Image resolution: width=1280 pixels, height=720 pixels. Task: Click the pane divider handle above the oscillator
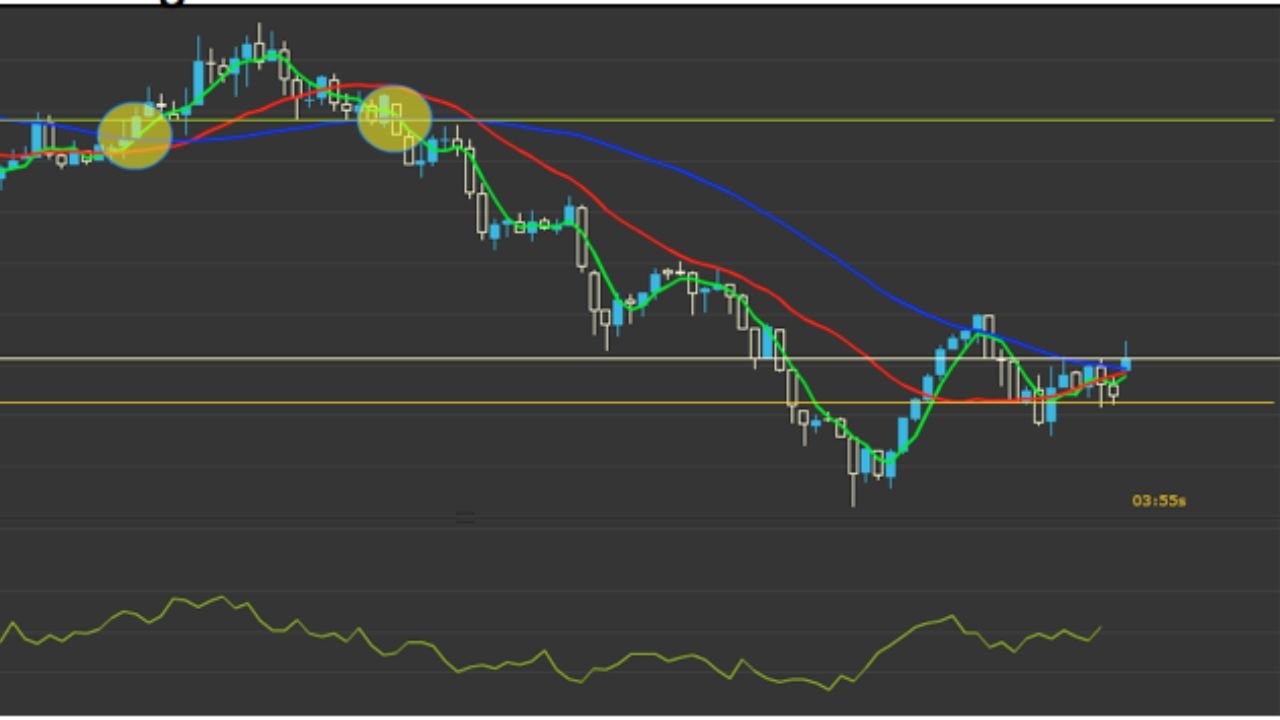[465, 518]
